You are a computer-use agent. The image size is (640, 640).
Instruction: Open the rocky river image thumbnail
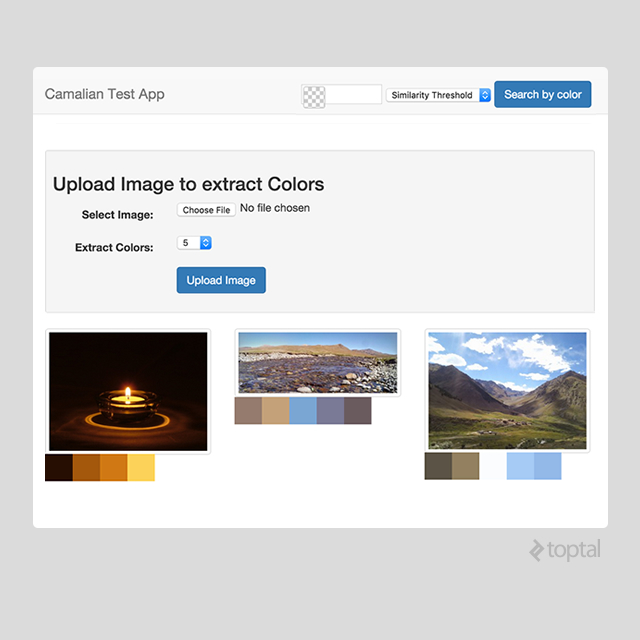318,363
